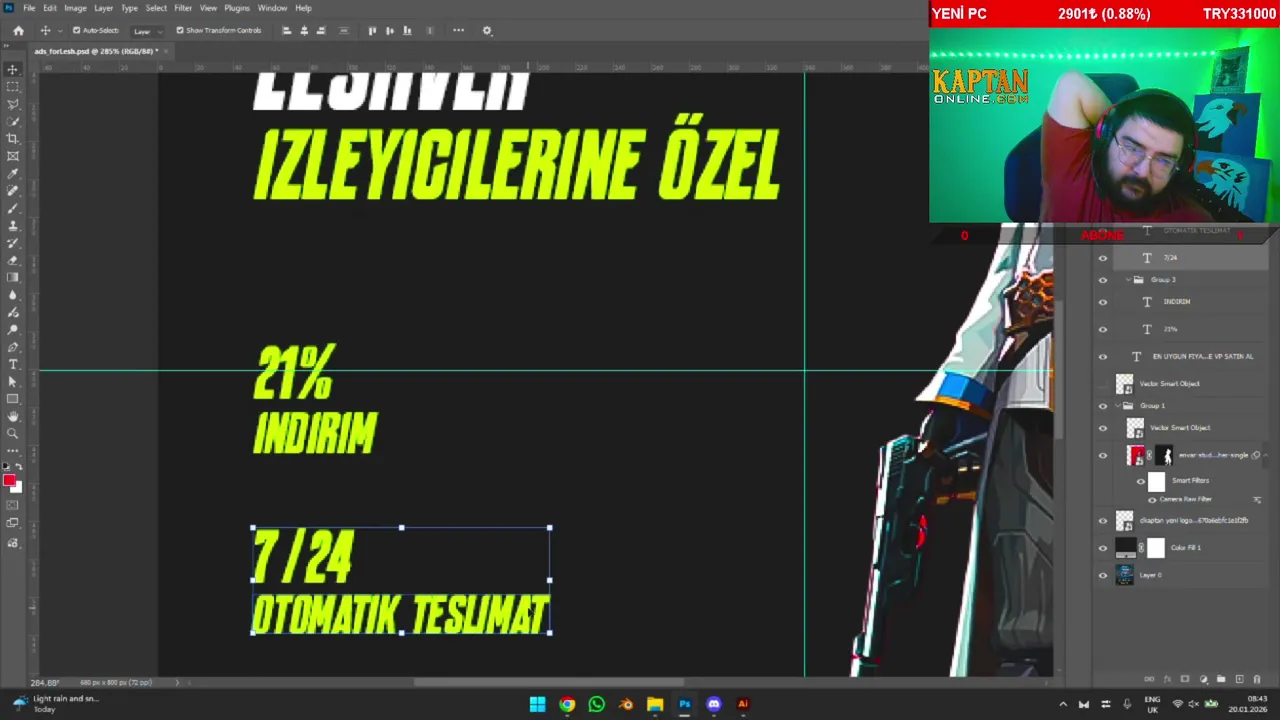Select the Horizontal Type tool
The width and height of the screenshot is (1280, 720).
[x=13, y=364]
